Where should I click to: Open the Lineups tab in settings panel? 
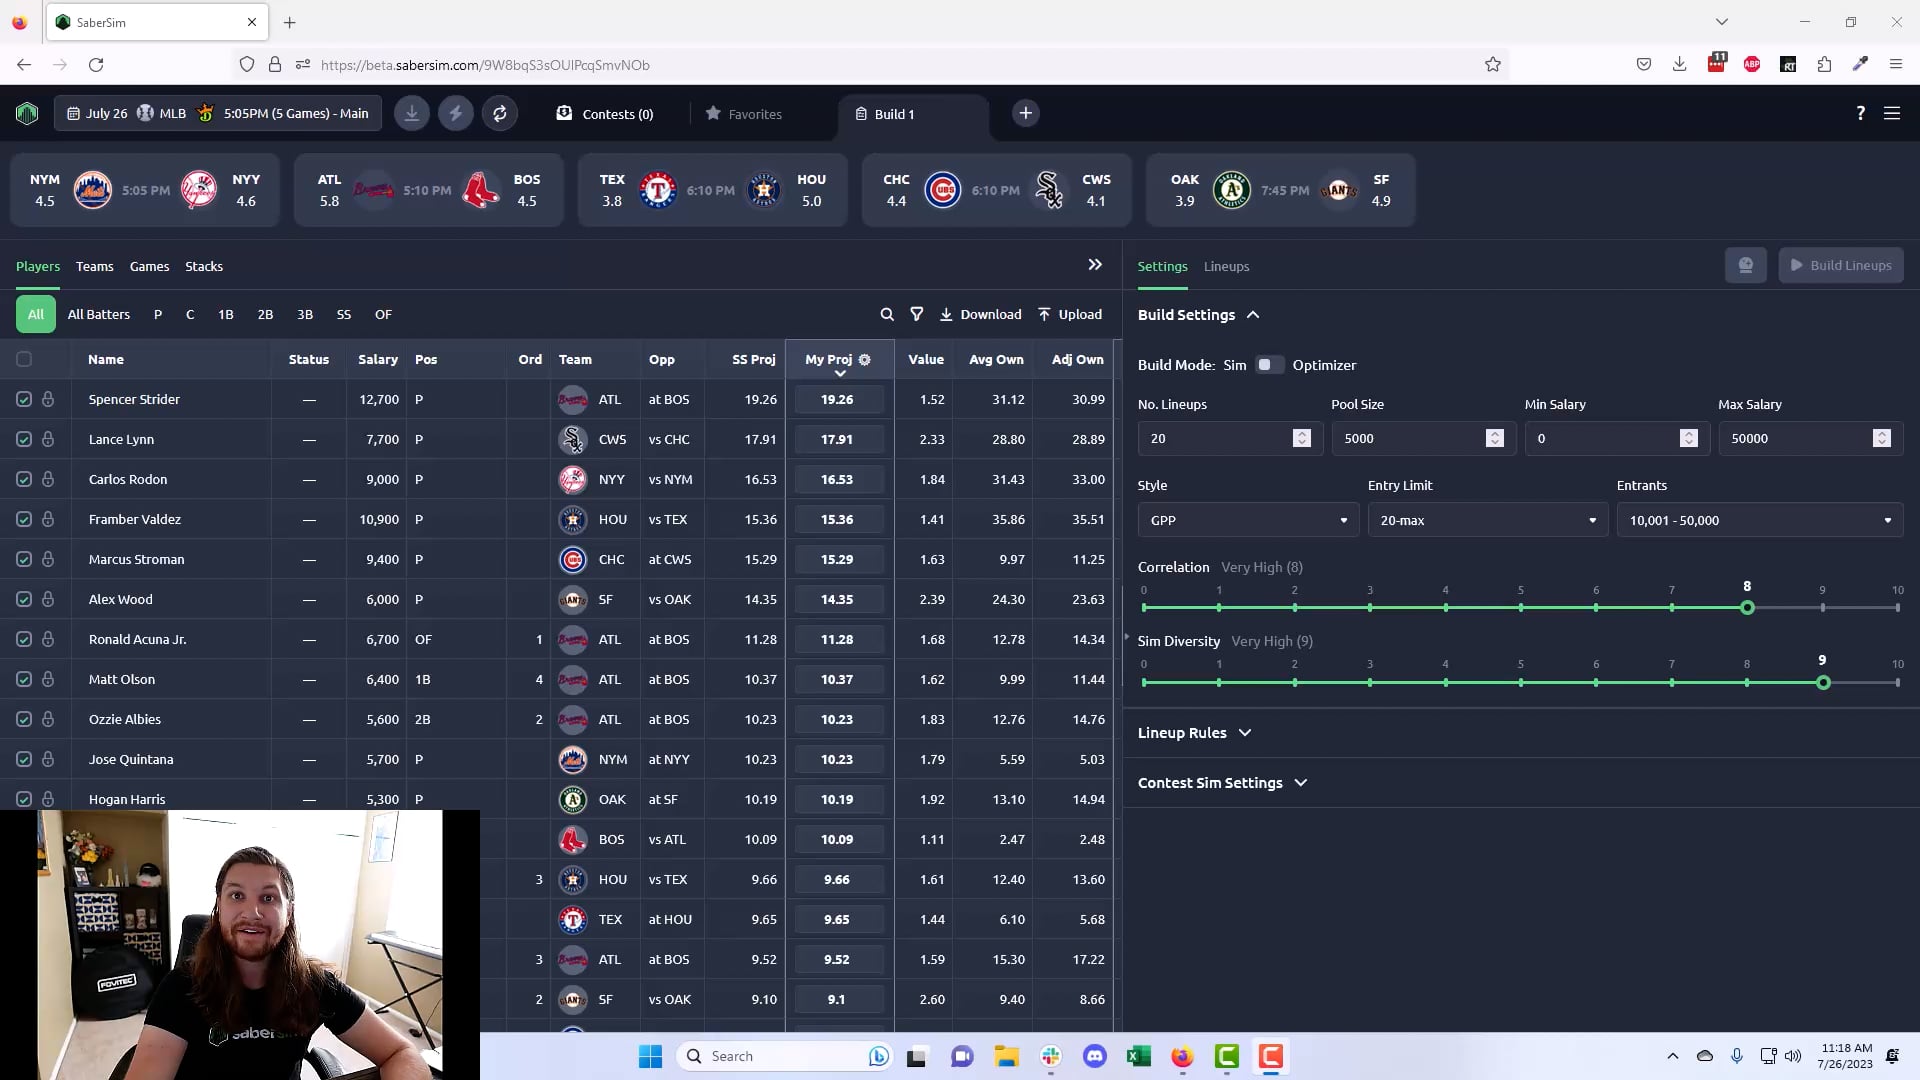click(1226, 266)
